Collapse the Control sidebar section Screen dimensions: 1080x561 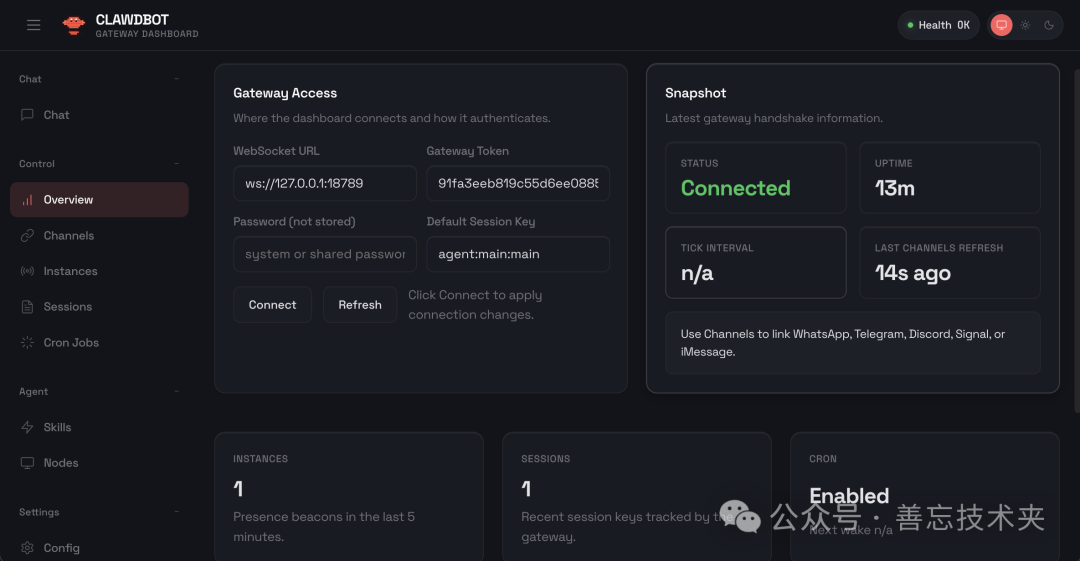[177, 164]
